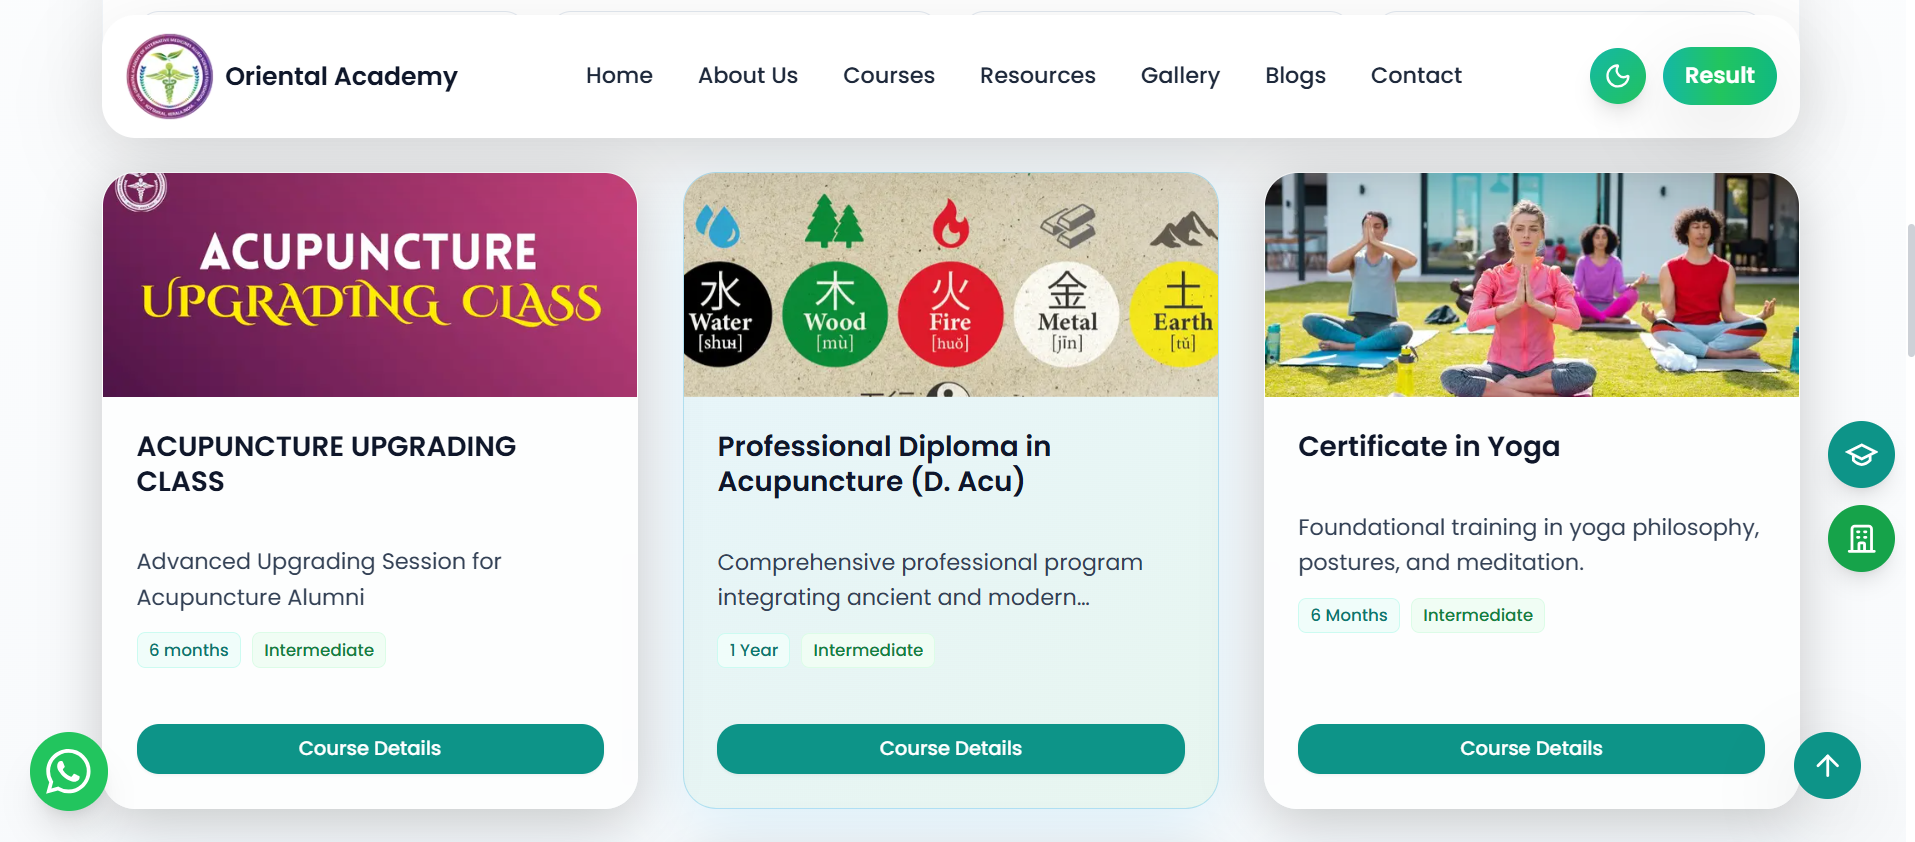
Task: Click the page vertical scrollbar thumb
Action: pyautogui.click(x=1910, y=290)
